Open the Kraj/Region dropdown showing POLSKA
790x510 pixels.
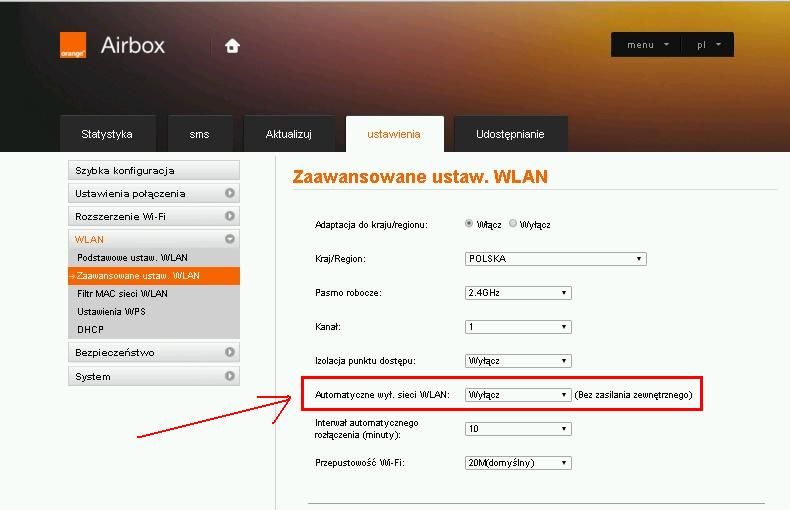[556, 259]
